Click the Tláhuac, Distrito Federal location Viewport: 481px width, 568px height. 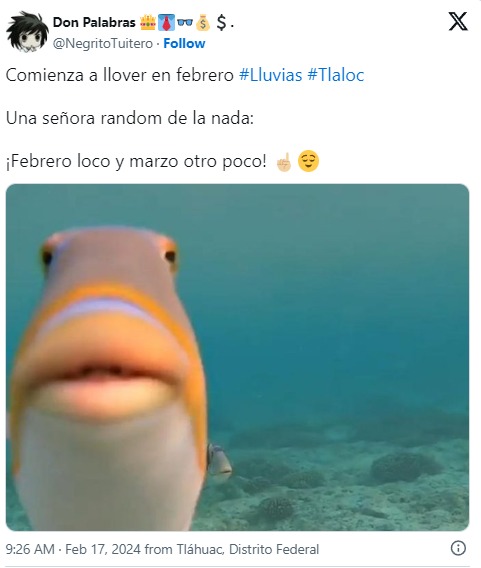click(x=248, y=549)
